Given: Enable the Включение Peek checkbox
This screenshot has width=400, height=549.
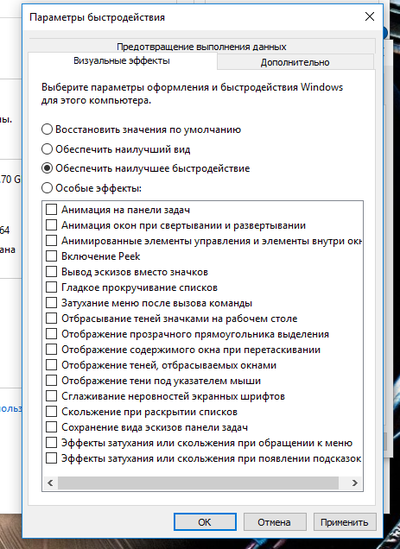Looking at the screenshot, I should tap(51, 256).
